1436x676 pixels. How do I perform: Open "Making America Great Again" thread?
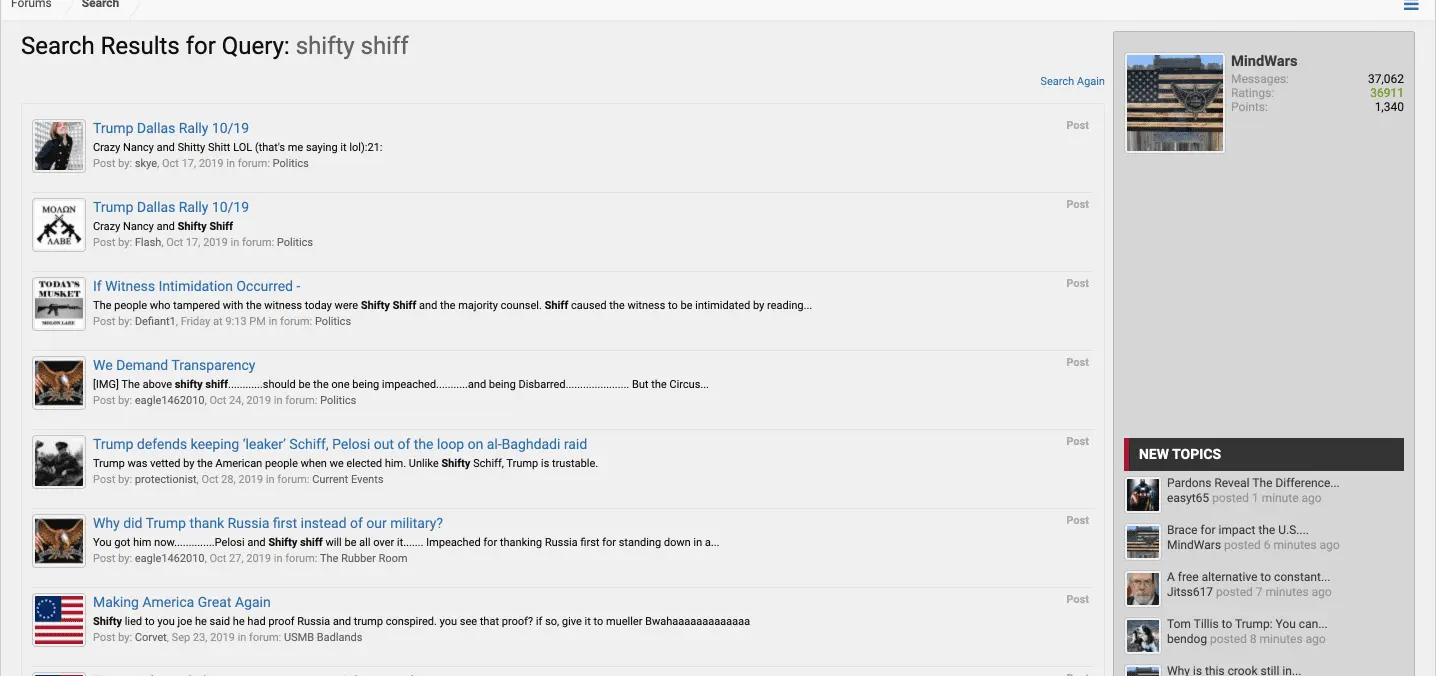182,602
